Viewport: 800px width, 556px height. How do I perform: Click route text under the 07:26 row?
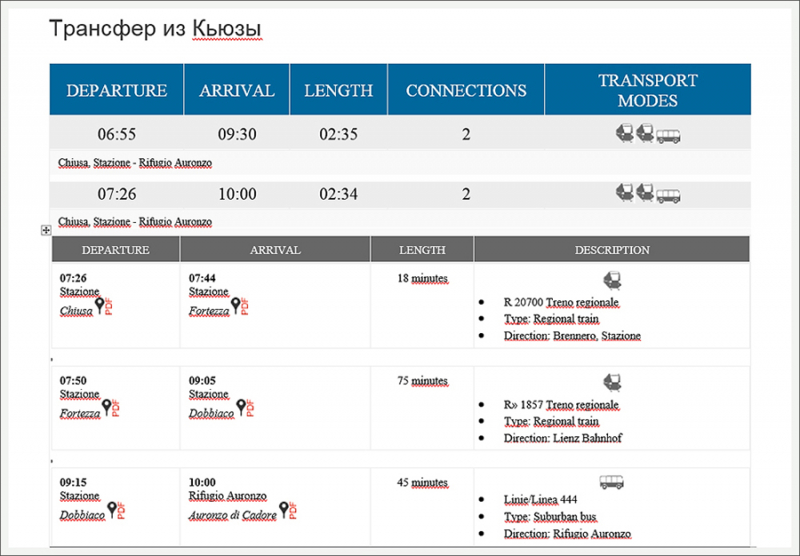click(x=135, y=222)
